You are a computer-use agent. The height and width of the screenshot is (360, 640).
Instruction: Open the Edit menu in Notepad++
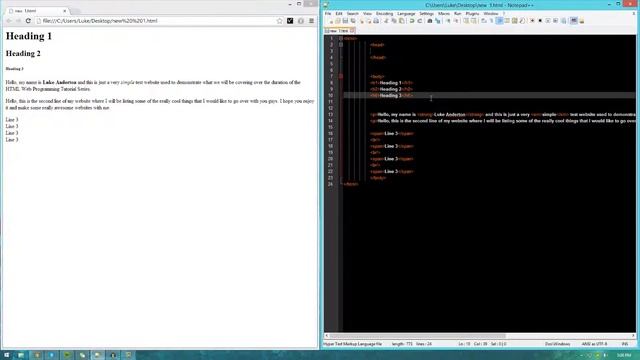(x=339, y=13)
